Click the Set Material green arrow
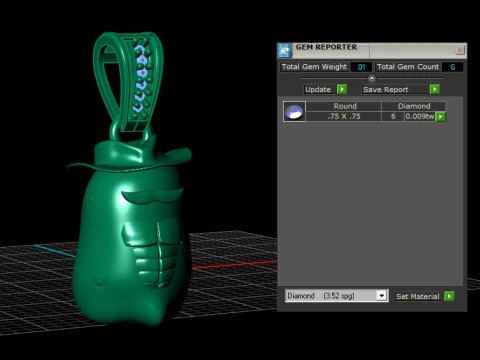Screen dimensions: 480x360 tap(449, 296)
